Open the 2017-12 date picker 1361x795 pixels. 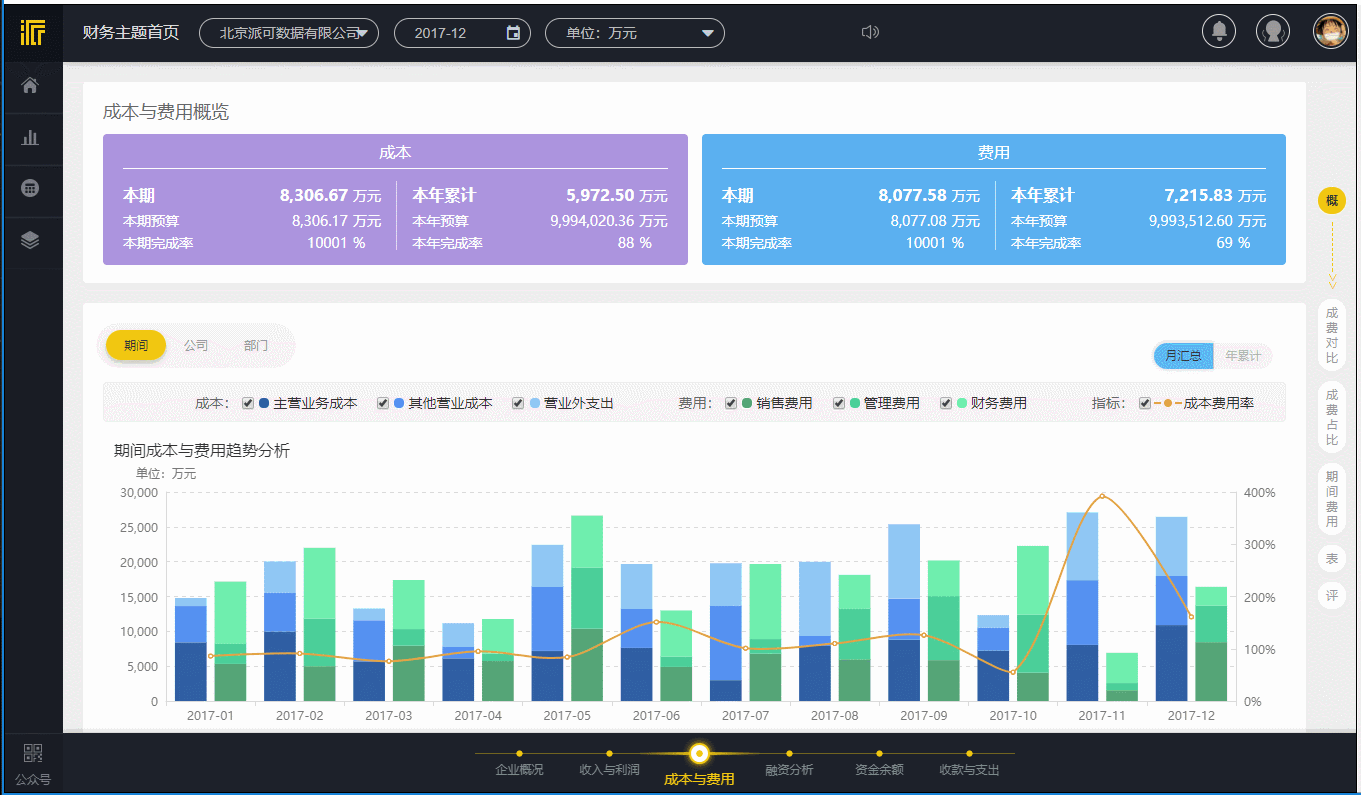click(462, 32)
